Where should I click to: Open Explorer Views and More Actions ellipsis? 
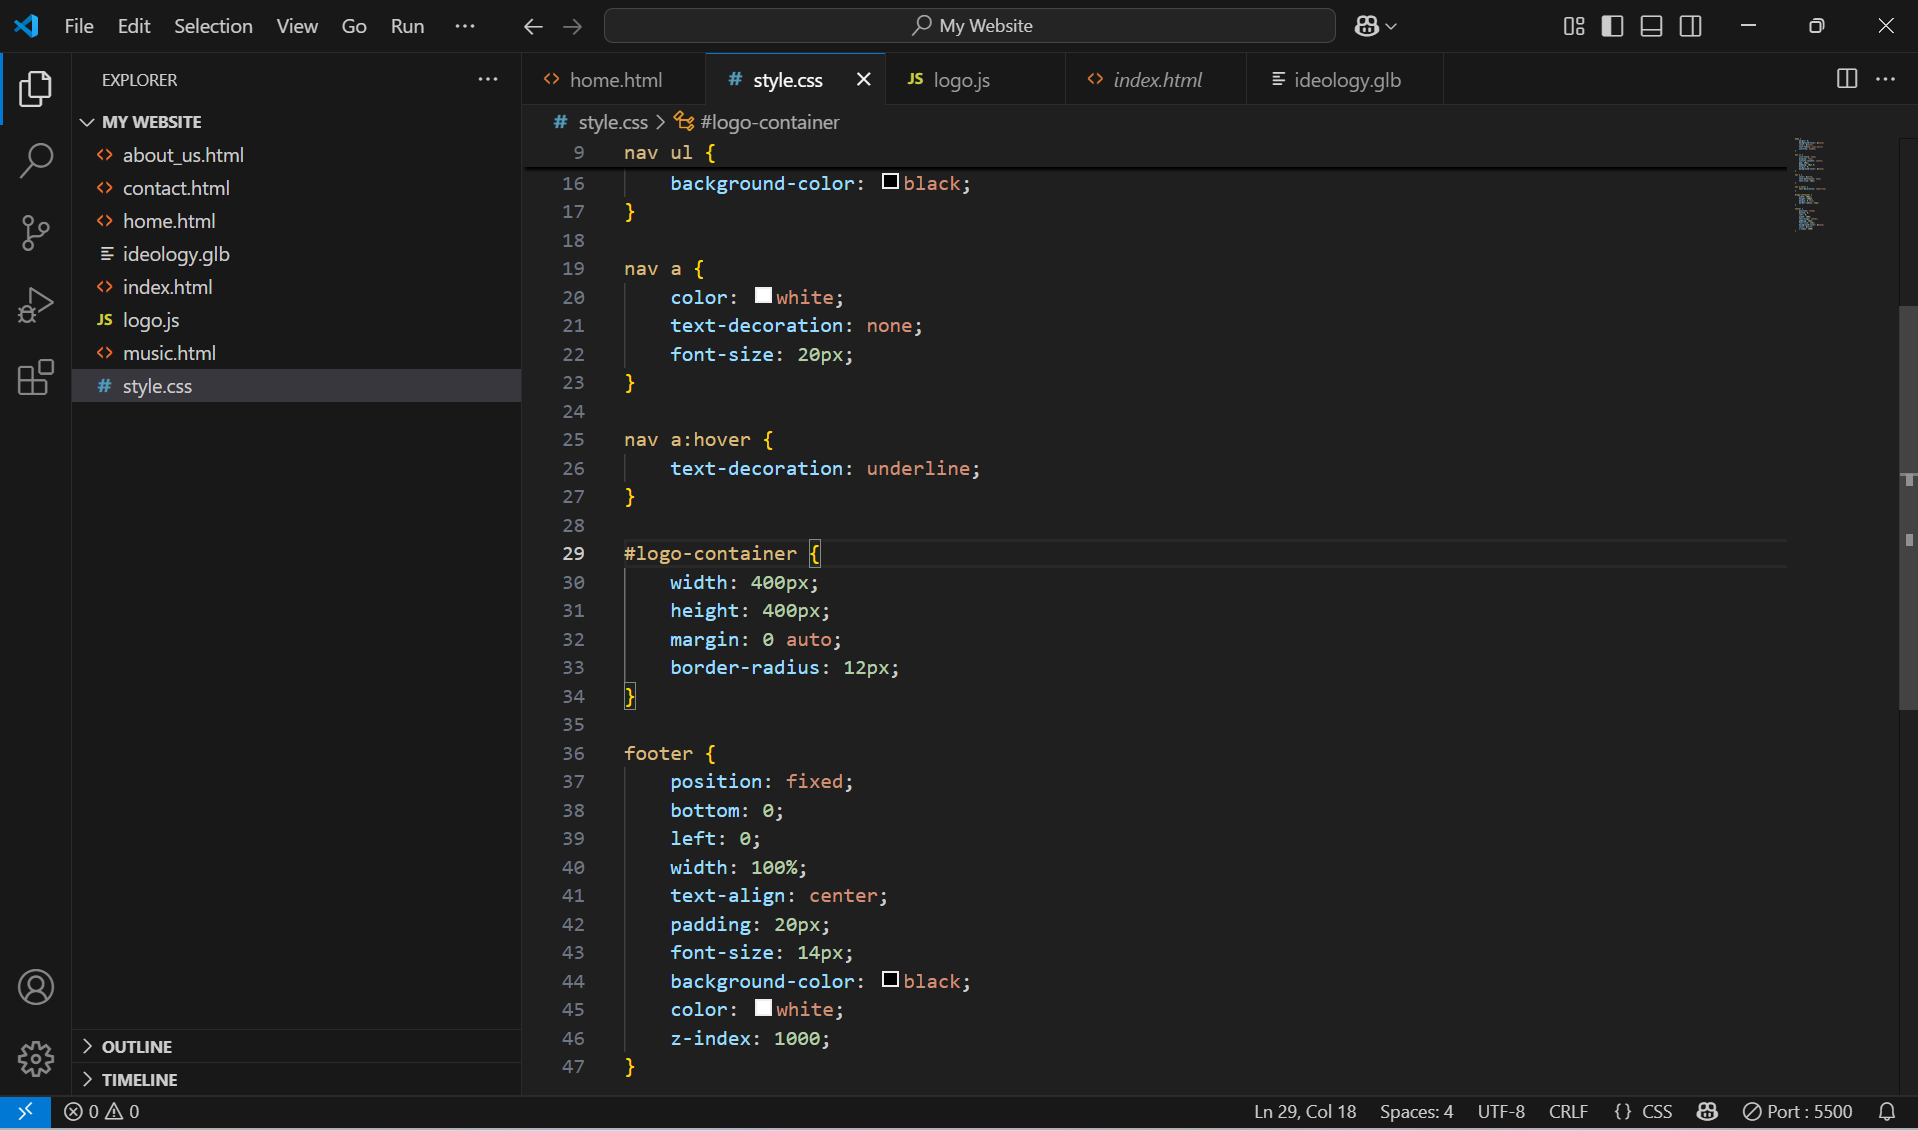click(x=488, y=79)
